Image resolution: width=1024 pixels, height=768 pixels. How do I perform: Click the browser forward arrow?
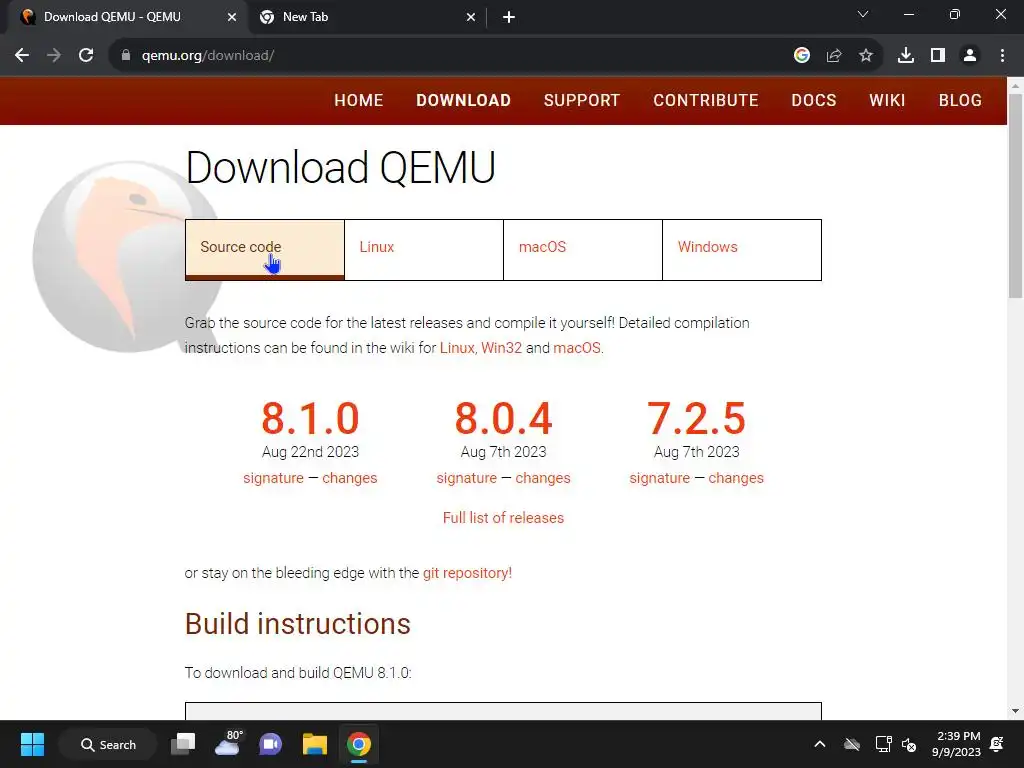pos(54,56)
